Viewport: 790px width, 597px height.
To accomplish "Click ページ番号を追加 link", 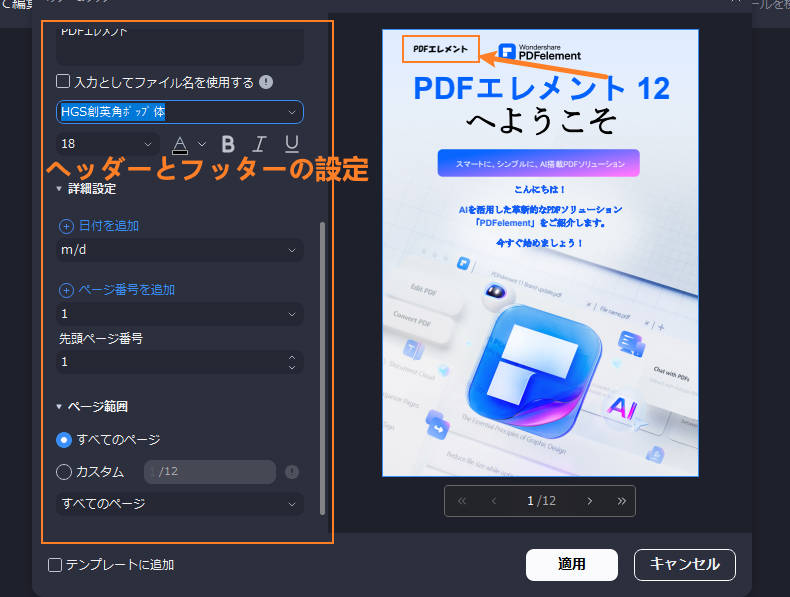I will coord(127,290).
